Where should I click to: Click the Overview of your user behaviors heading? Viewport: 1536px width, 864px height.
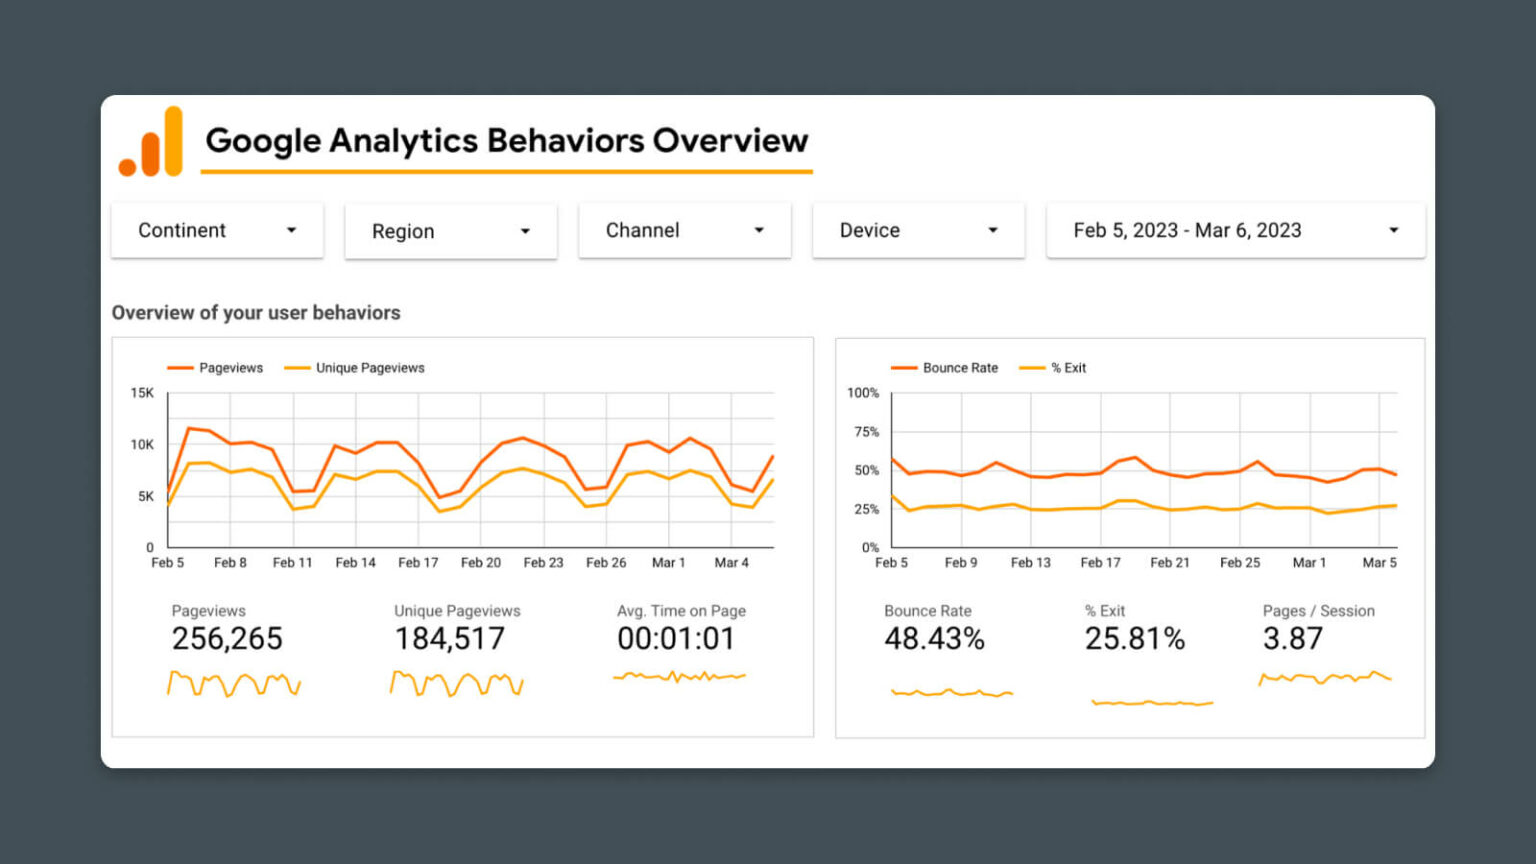(x=256, y=312)
